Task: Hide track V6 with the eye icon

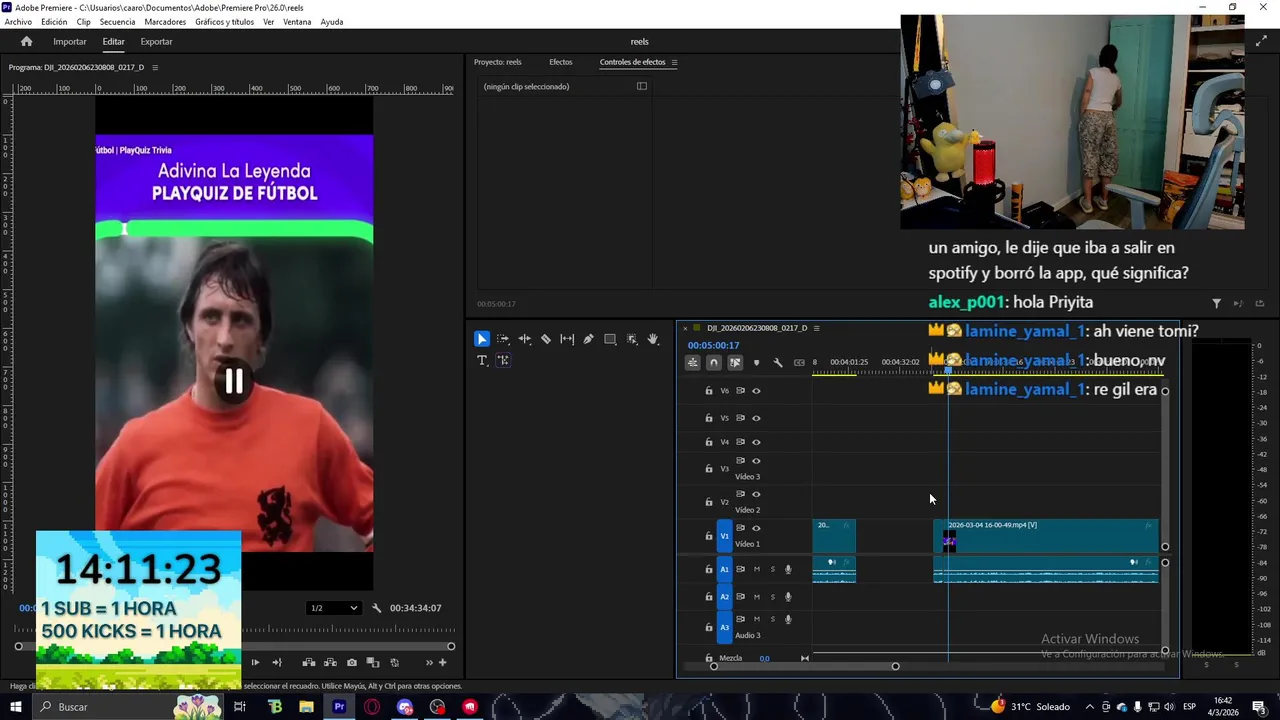Action: coord(756,391)
